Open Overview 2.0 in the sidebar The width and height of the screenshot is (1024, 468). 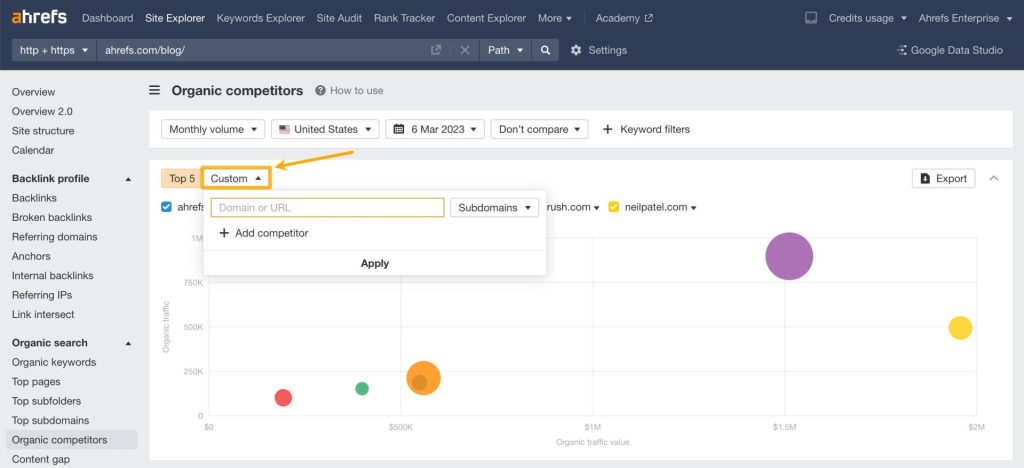42,112
